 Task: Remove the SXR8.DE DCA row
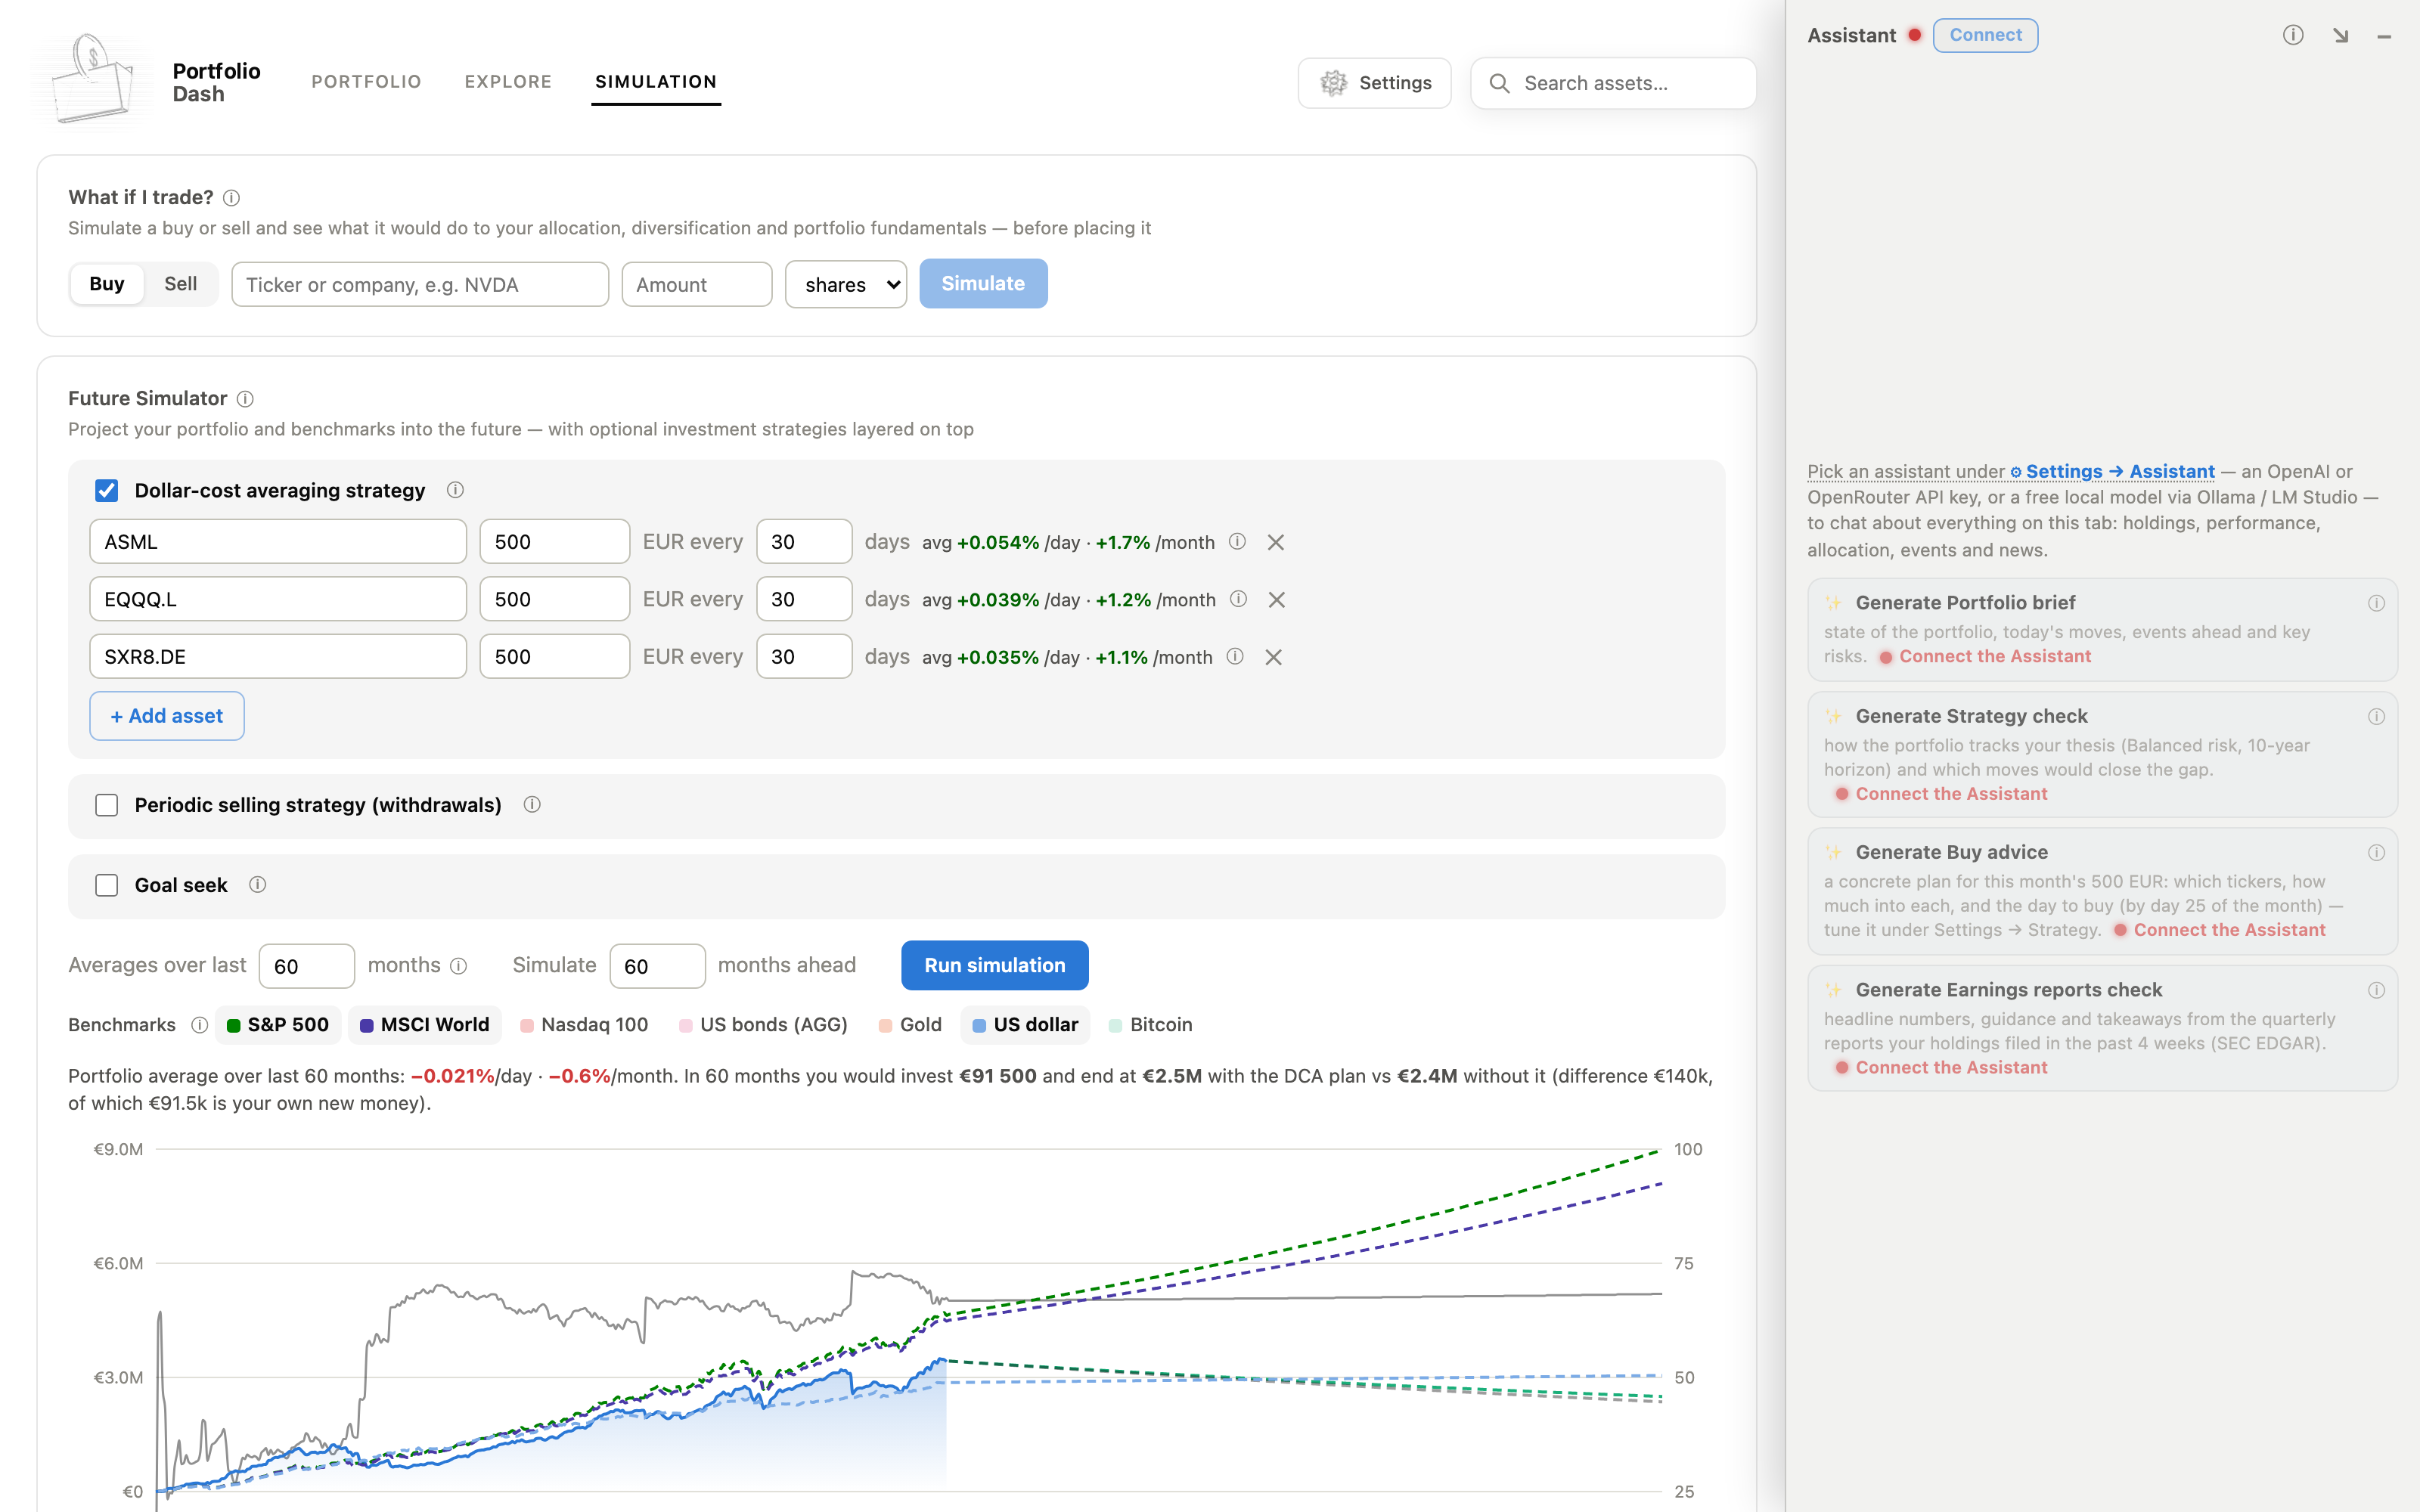1273,657
